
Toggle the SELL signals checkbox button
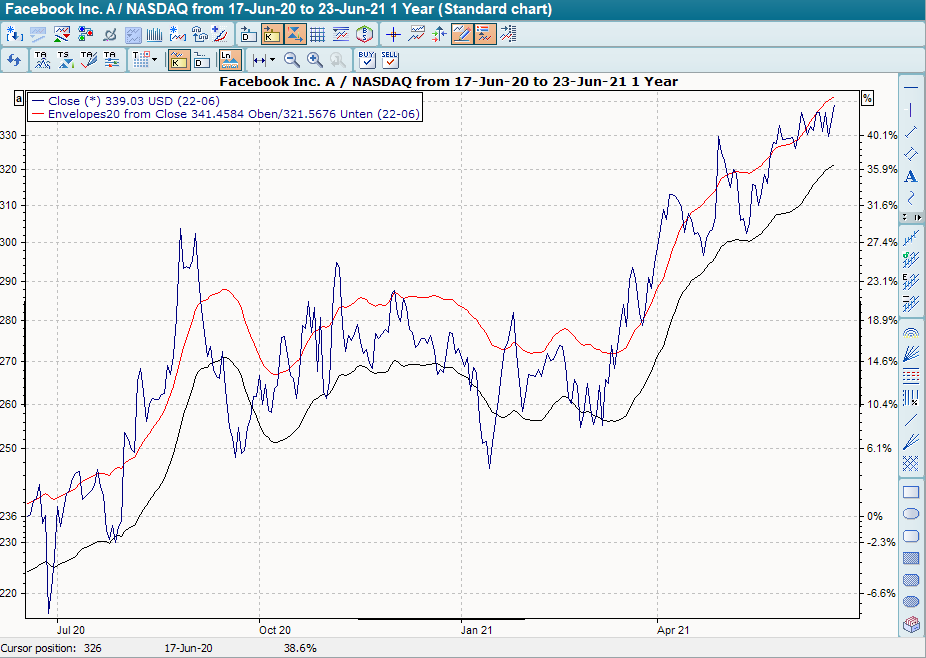tap(390, 60)
